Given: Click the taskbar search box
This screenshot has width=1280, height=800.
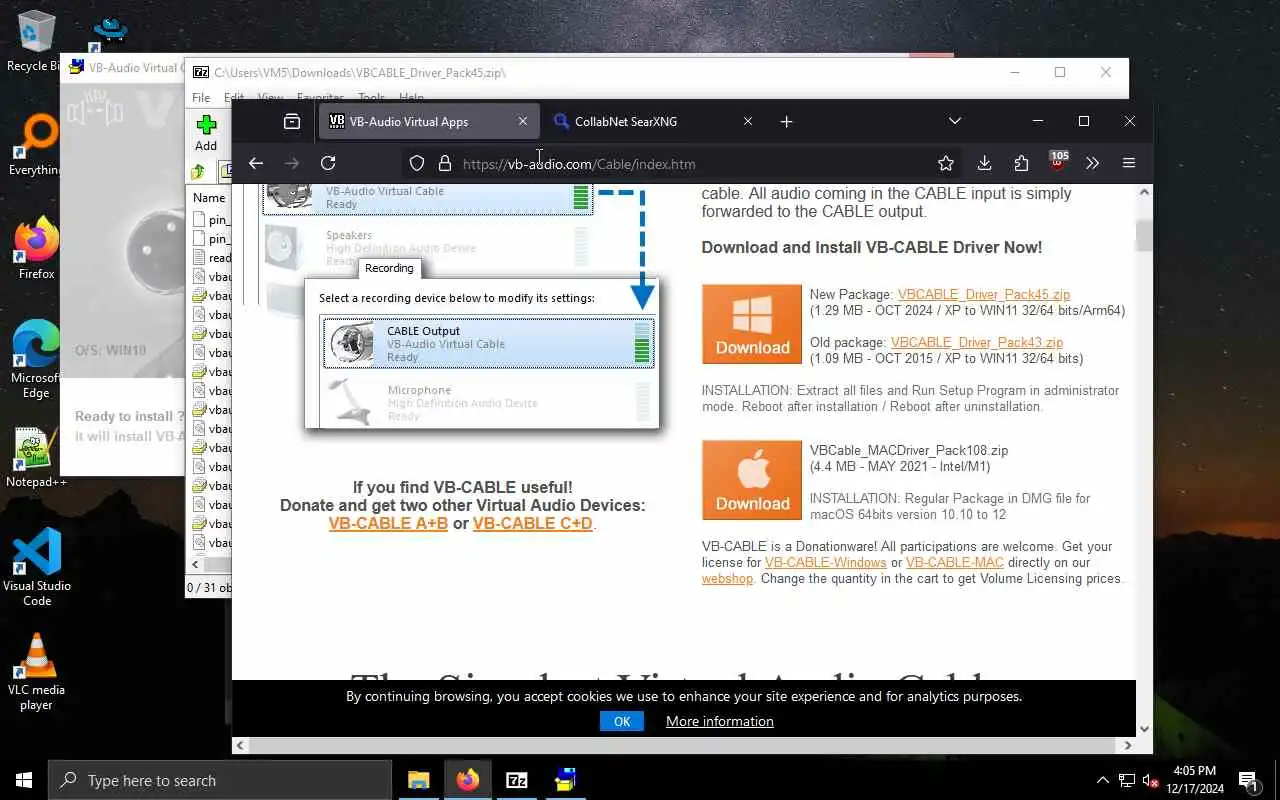Looking at the screenshot, I should point(220,780).
